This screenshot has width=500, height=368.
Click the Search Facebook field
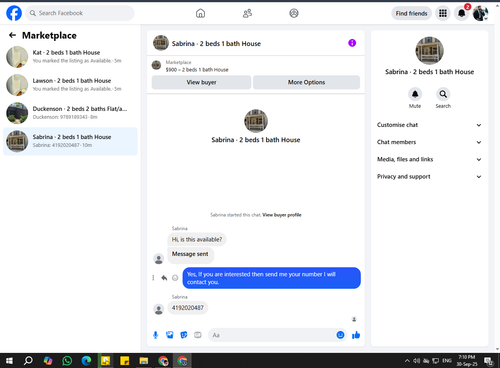(80, 13)
